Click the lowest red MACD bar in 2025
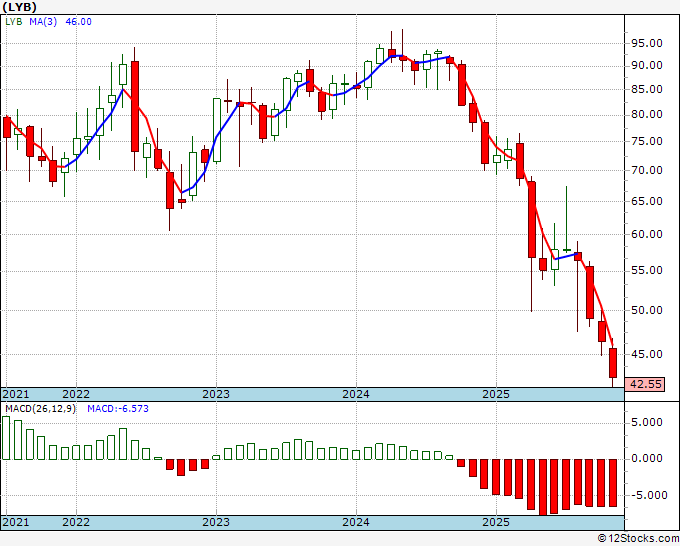680x546 pixels. (x=543, y=487)
